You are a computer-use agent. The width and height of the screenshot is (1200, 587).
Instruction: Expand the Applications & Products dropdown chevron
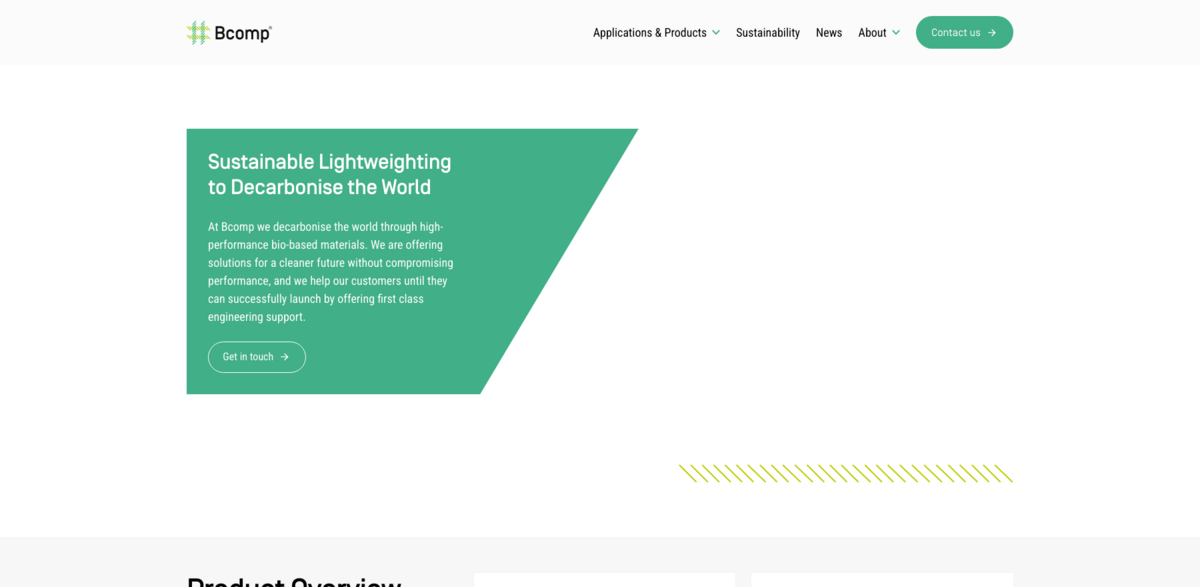[x=718, y=32]
